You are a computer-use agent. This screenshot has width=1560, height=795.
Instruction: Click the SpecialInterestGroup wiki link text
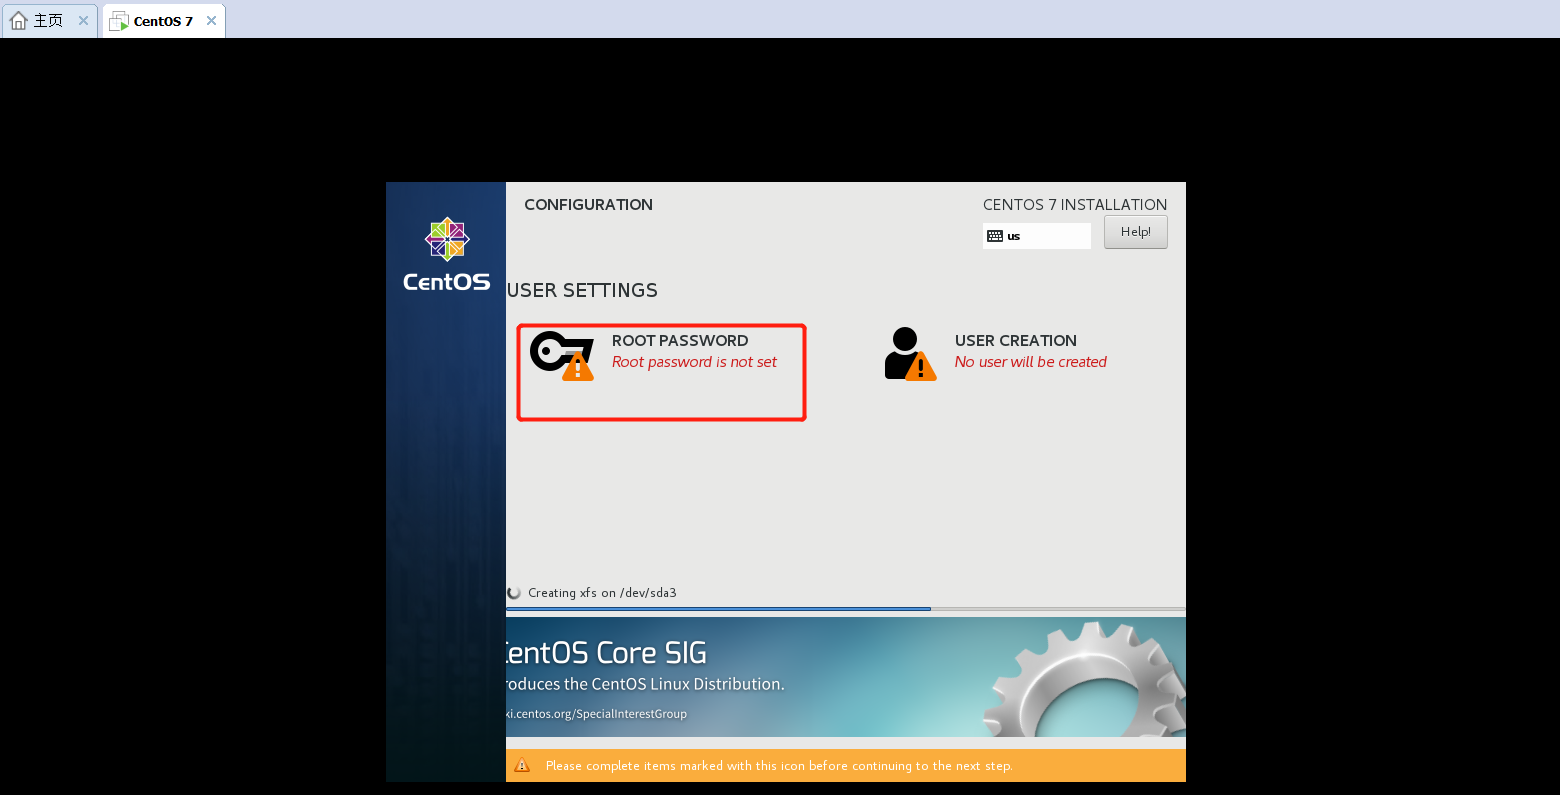(x=597, y=714)
